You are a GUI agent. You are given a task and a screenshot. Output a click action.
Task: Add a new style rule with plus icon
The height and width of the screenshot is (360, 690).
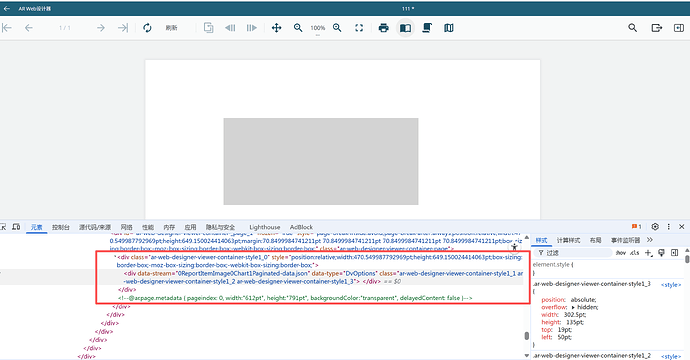pyautogui.click(x=648, y=253)
